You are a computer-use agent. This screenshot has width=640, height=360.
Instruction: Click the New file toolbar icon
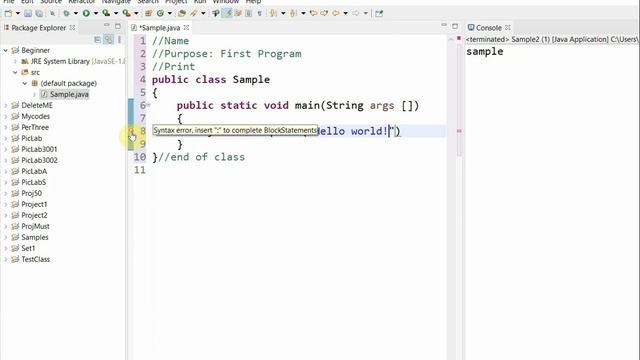click(8, 13)
